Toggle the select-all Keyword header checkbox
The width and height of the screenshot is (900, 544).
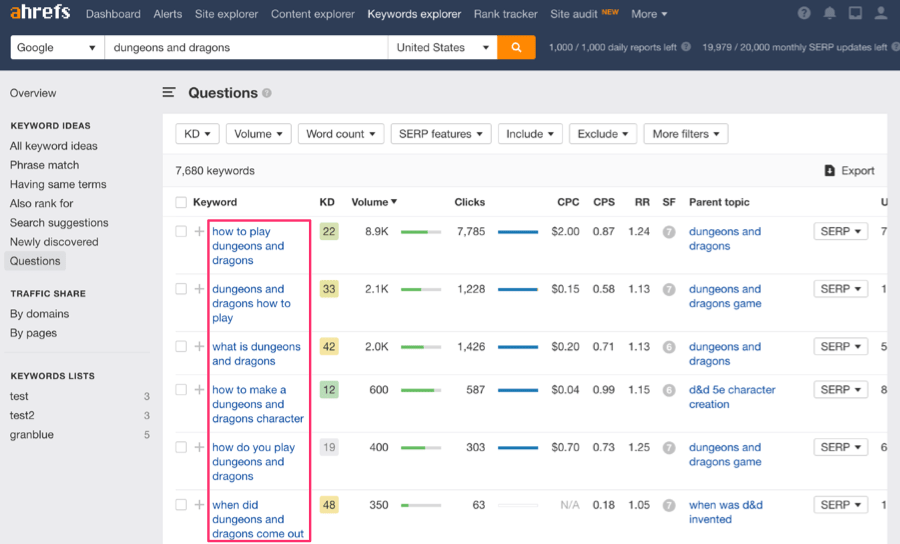click(x=181, y=202)
